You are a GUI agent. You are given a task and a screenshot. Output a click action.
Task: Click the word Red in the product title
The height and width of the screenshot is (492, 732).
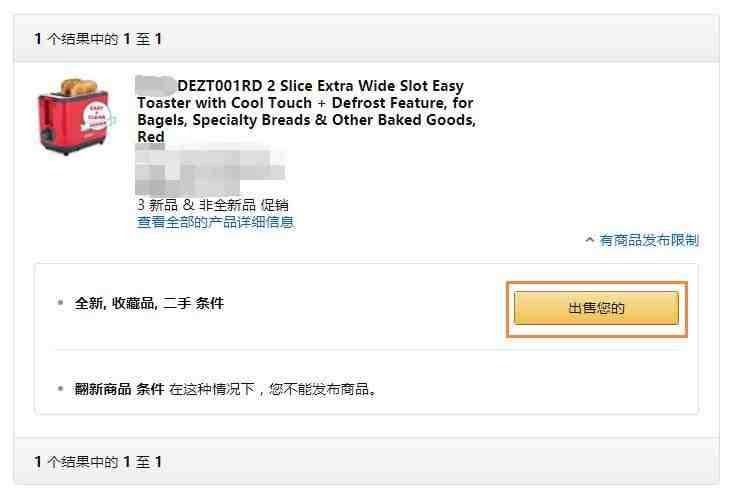(x=151, y=137)
